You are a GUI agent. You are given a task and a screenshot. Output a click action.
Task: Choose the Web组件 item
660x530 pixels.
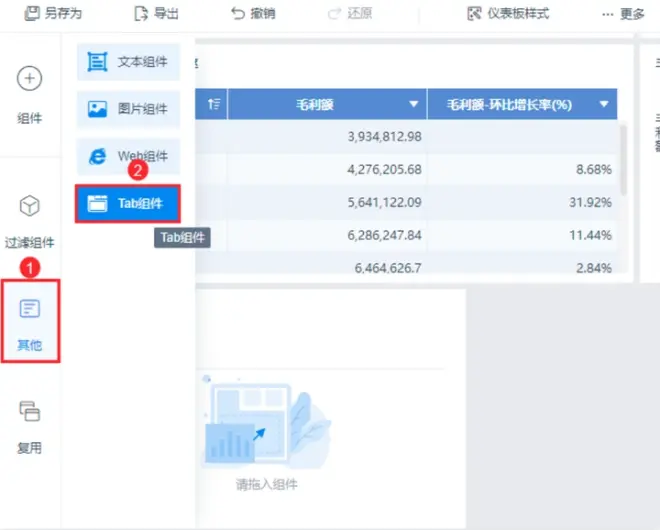(128, 156)
